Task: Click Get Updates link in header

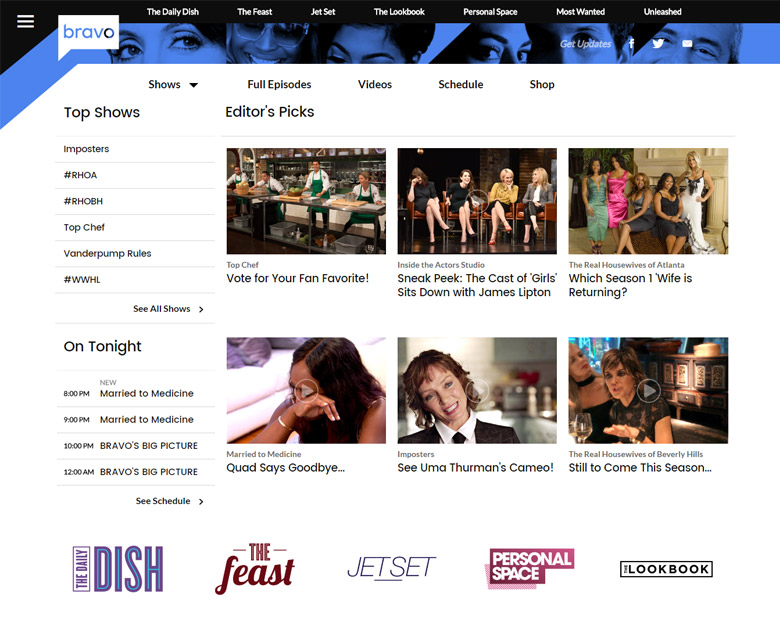Action: [585, 44]
